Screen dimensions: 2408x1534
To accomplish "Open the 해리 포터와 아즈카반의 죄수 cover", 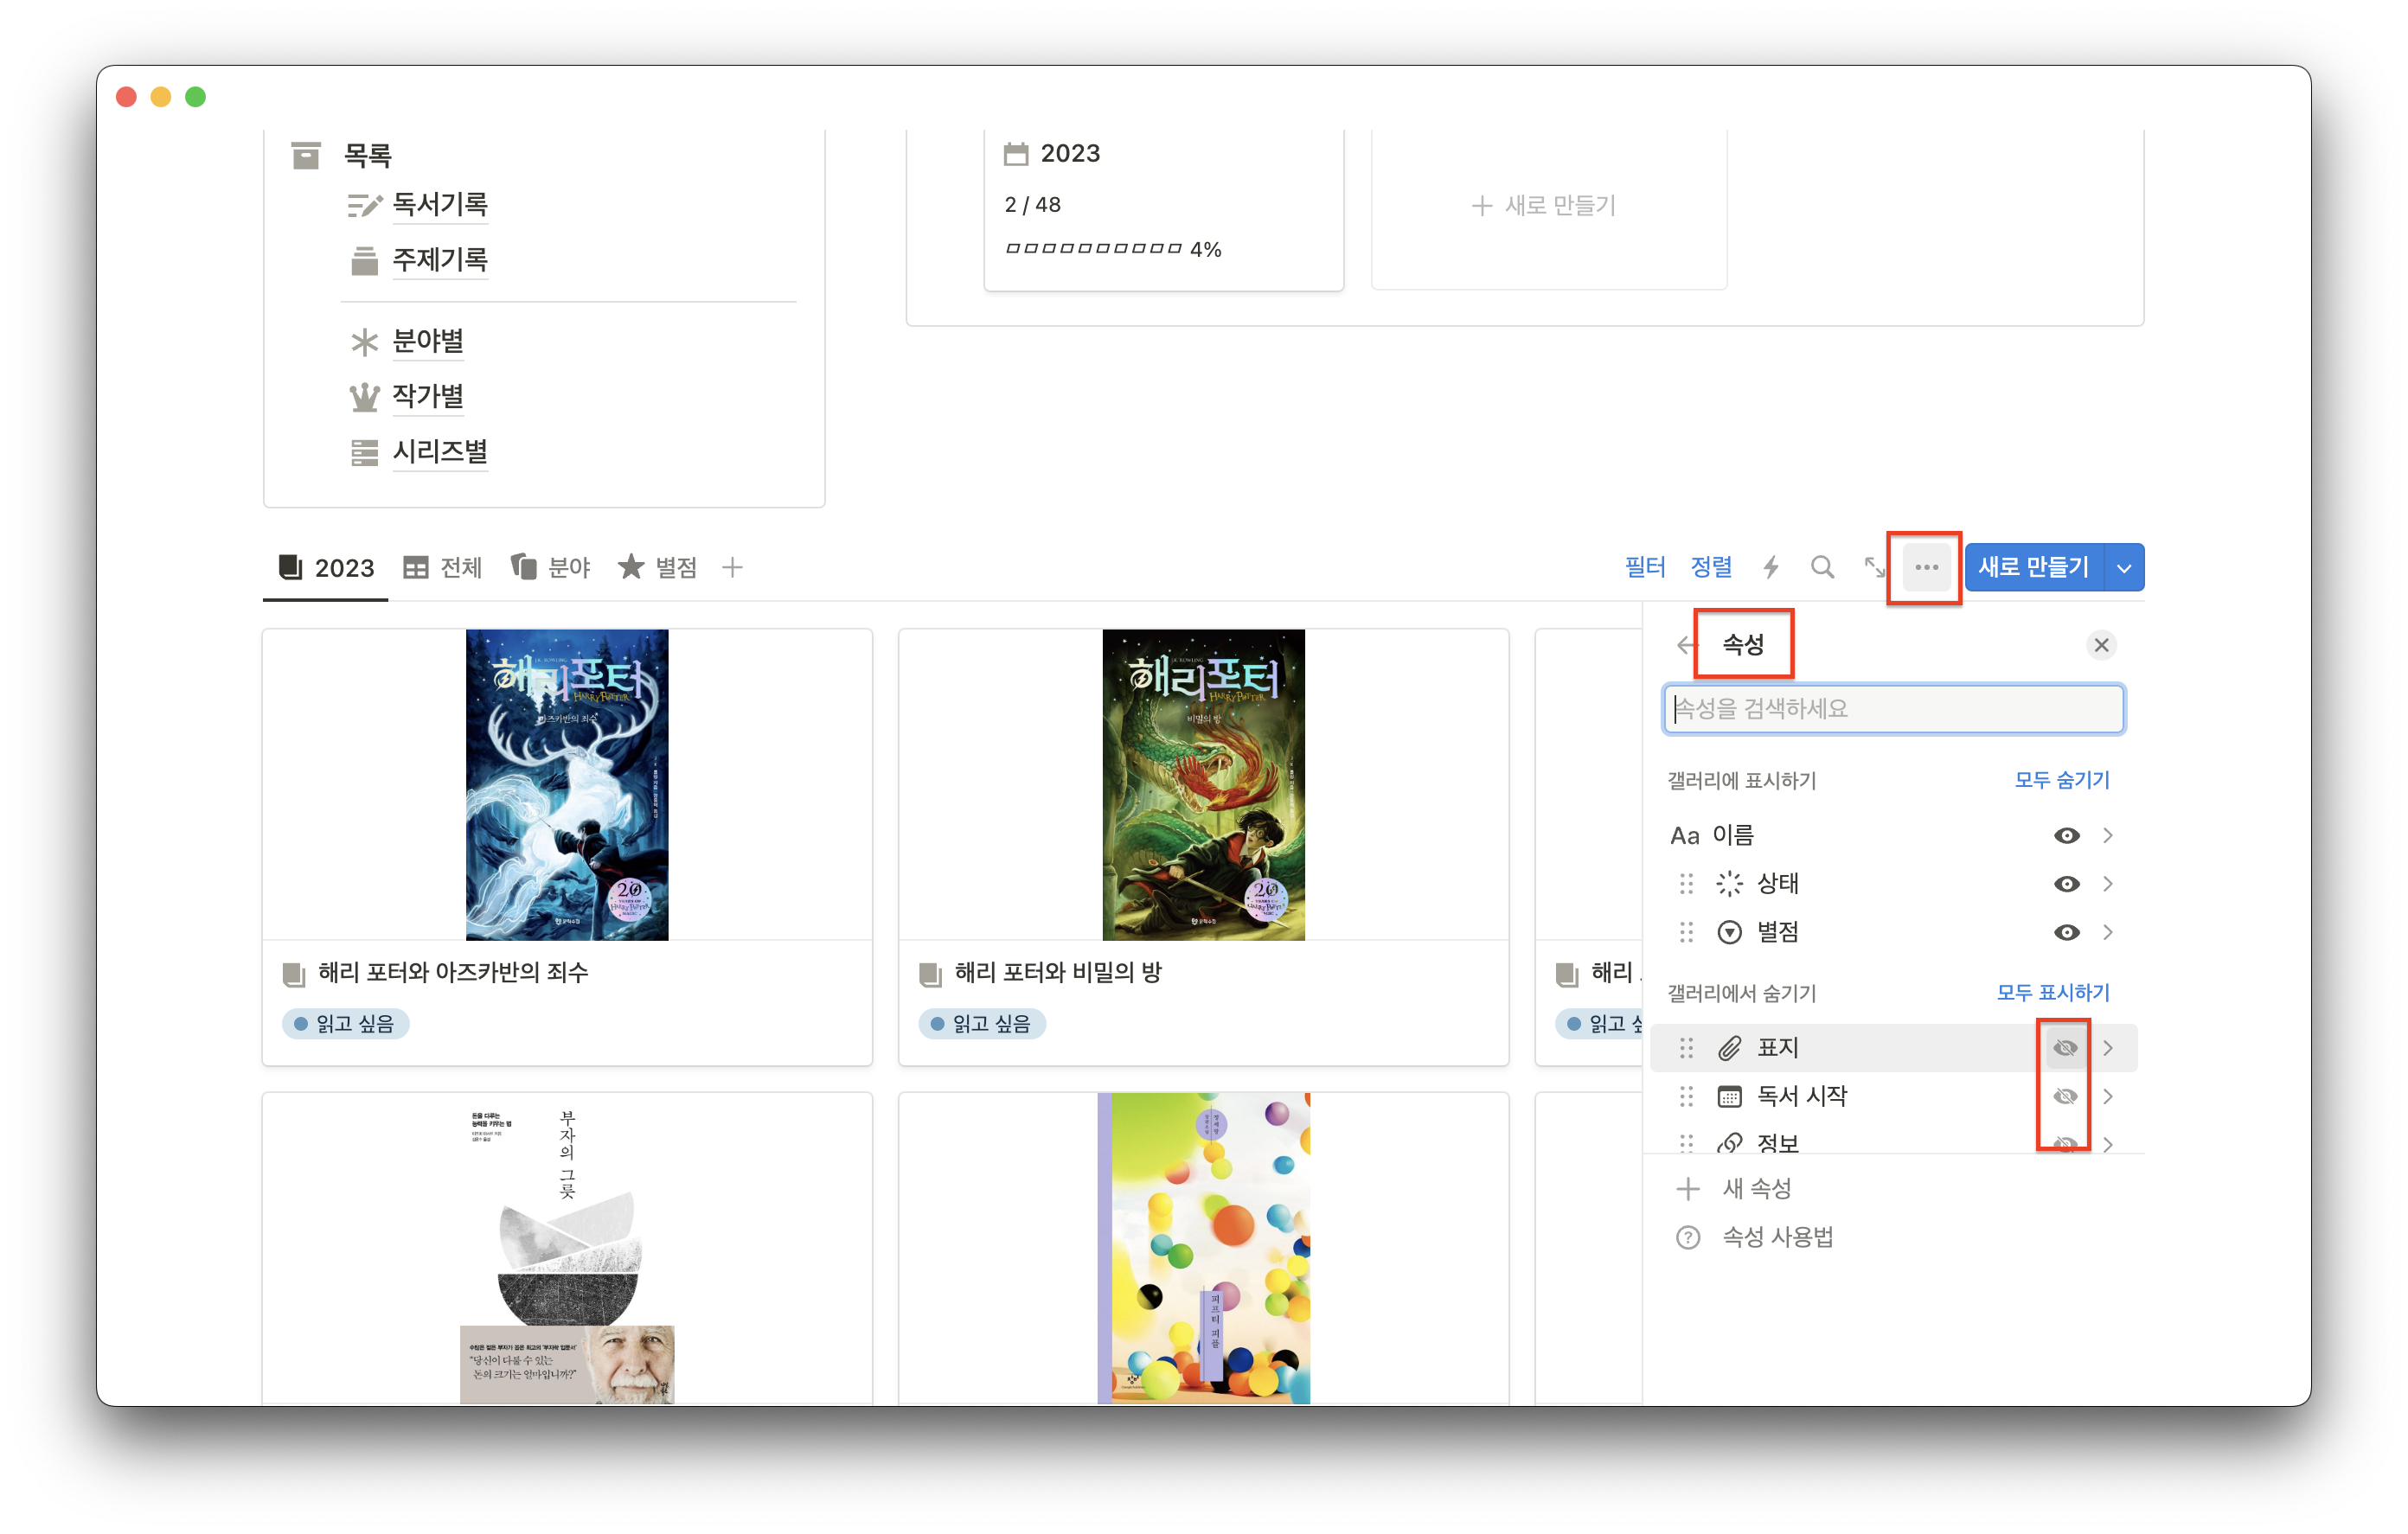I will [x=567, y=785].
